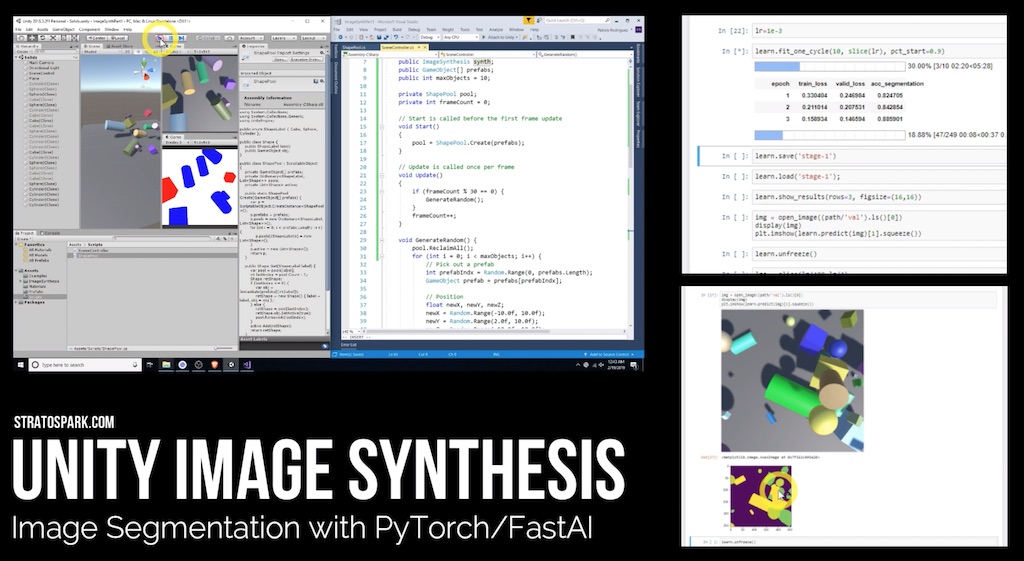Switch to the Console tab in Unity

(x=50, y=233)
